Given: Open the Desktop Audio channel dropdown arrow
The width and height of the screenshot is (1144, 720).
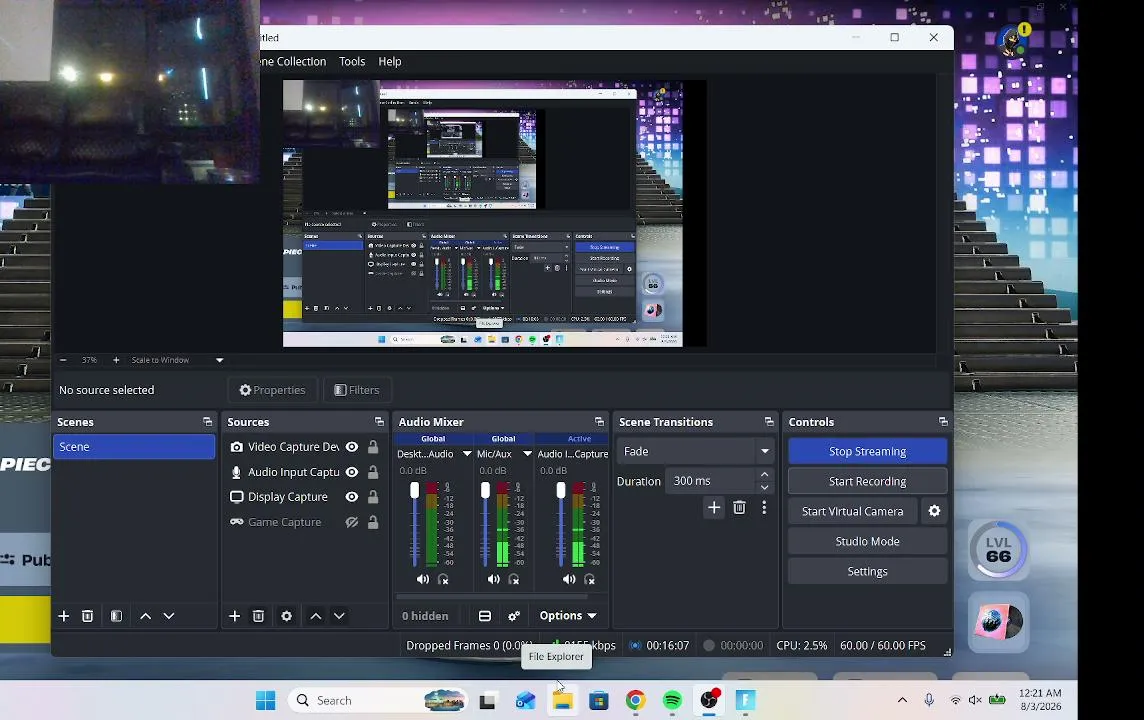Looking at the screenshot, I should pyautogui.click(x=467, y=454).
